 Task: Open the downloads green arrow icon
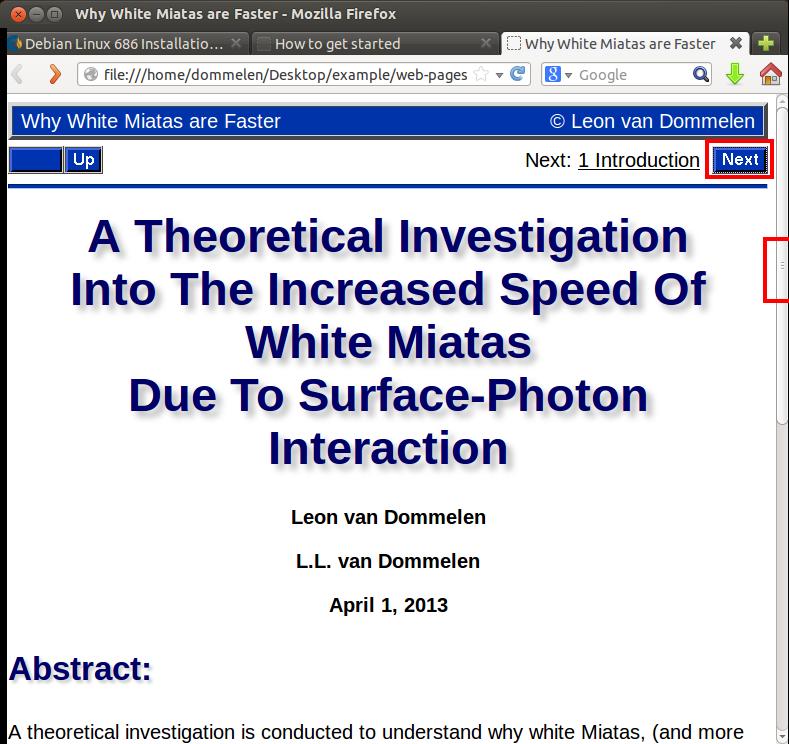point(735,74)
